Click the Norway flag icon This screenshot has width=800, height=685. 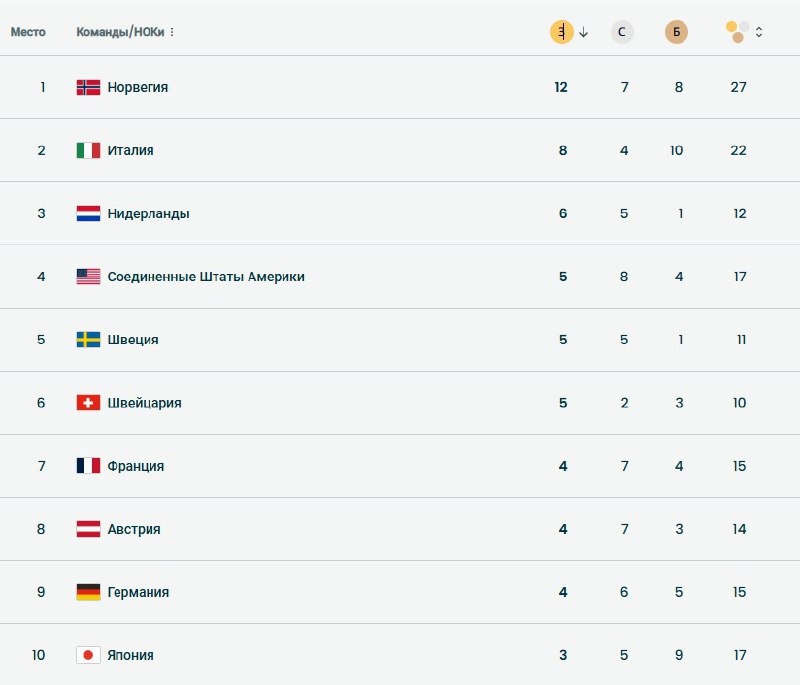pyautogui.click(x=88, y=87)
